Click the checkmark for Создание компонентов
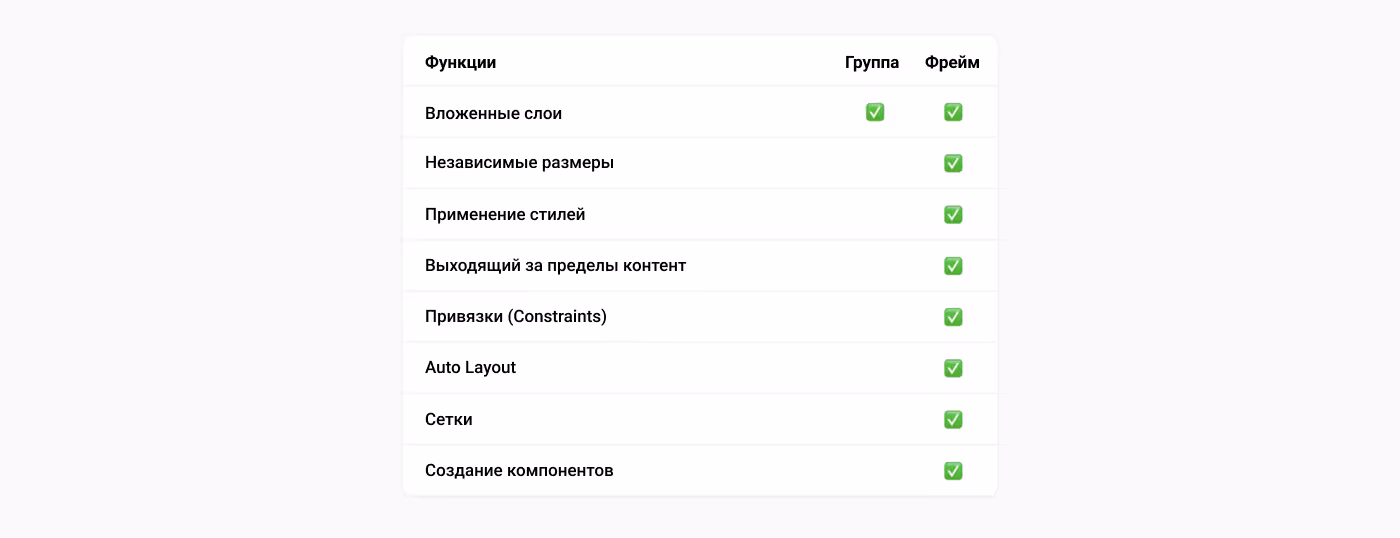This screenshot has width=1400, height=538. click(953, 471)
